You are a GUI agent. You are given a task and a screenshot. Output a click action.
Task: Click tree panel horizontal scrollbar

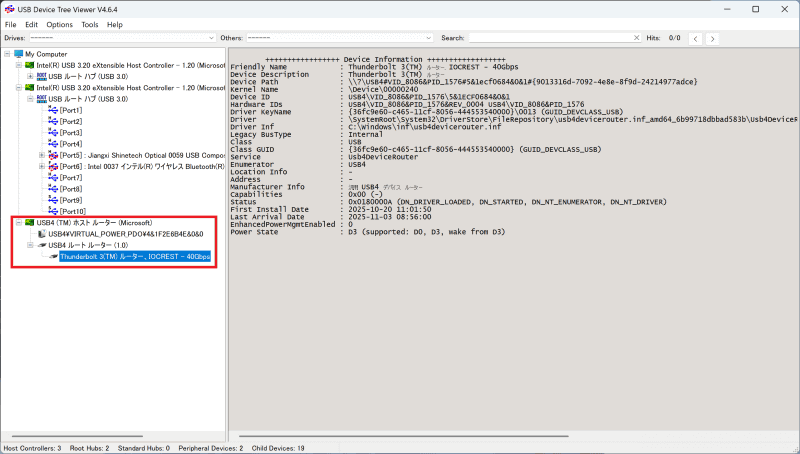tap(78, 436)
